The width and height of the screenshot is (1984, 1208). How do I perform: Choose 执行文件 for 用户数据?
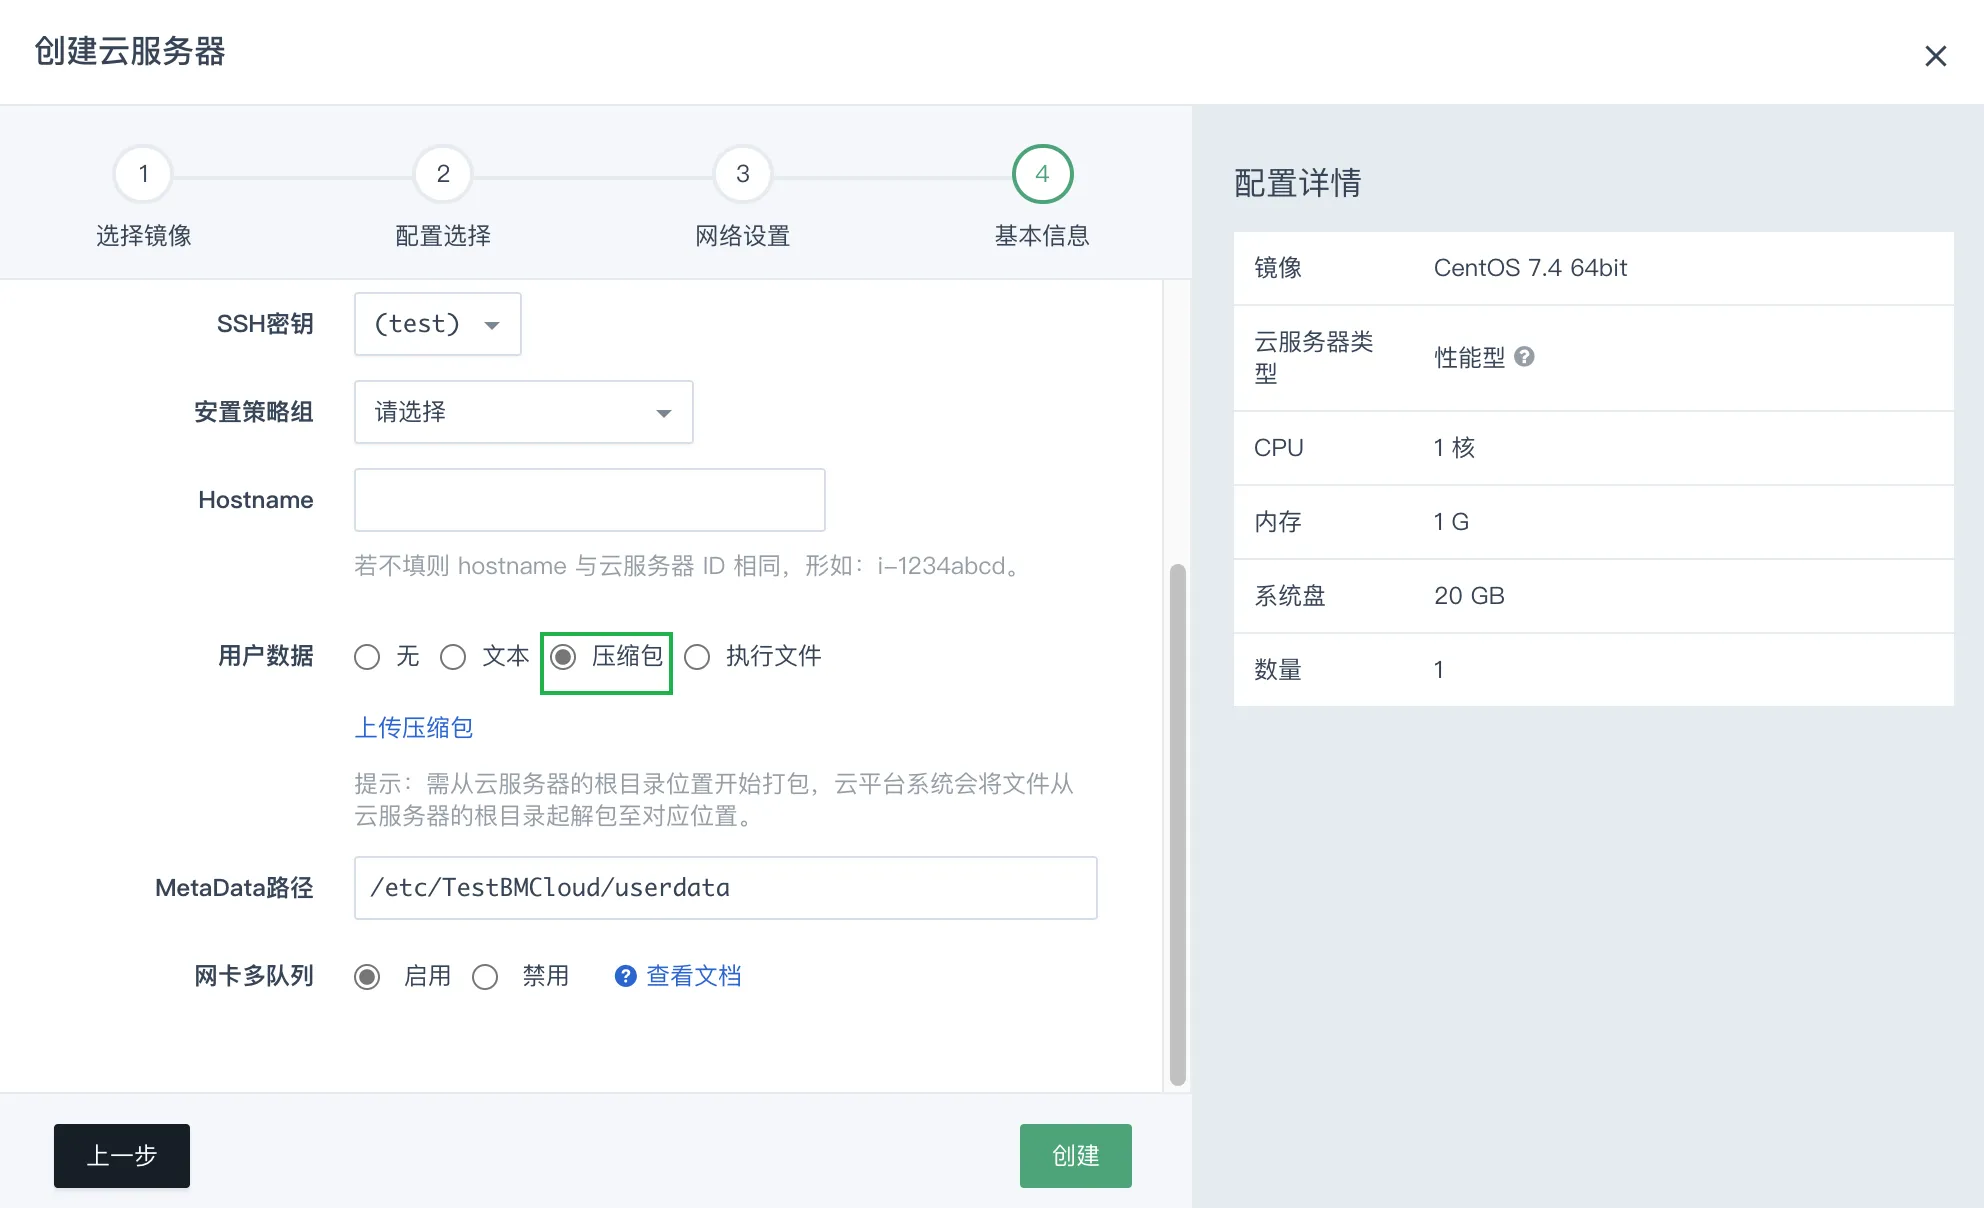coord(697,657)
